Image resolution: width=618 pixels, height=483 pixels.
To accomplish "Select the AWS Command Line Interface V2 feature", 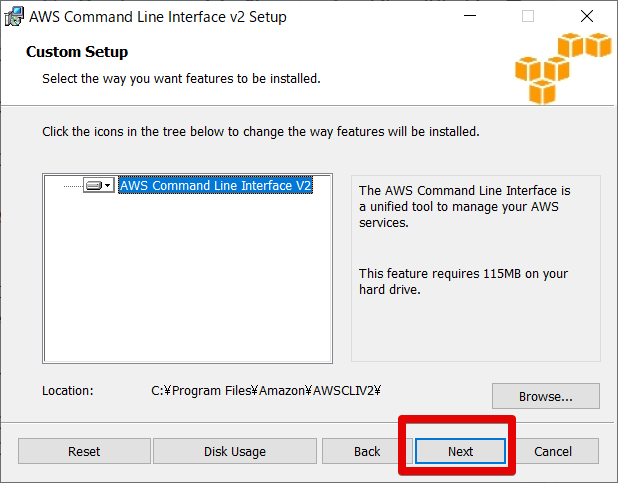I will coord(215,186).
